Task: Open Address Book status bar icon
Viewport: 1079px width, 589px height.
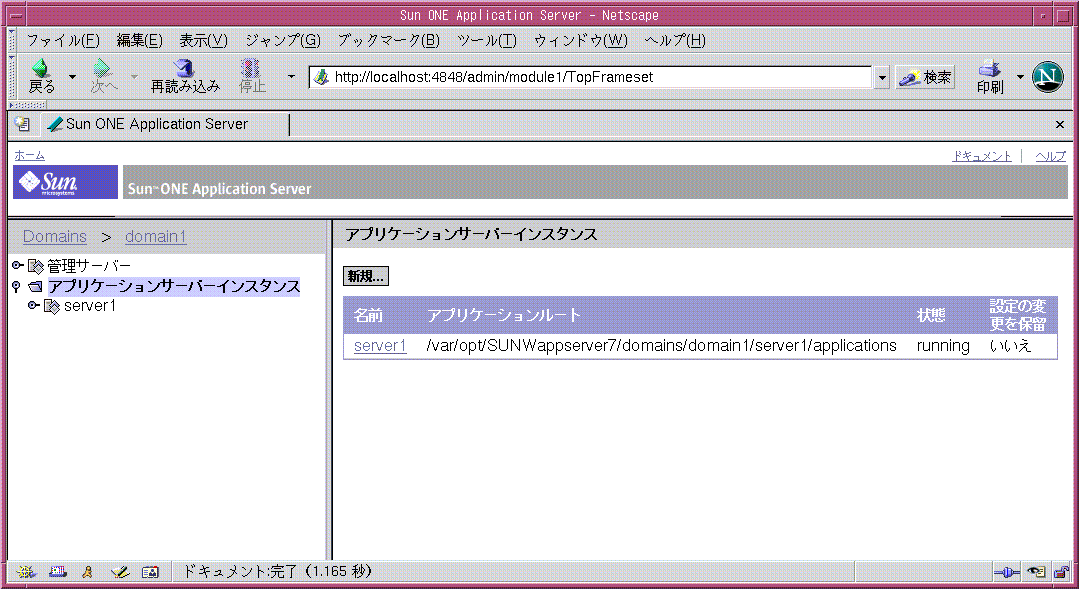Action: [150, 572]
